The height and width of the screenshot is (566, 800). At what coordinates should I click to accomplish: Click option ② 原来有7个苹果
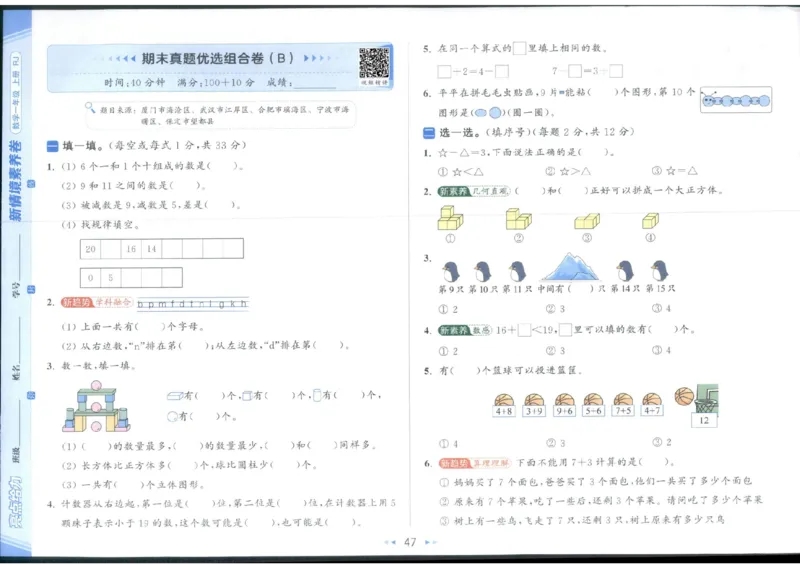[x=601, y=501]
